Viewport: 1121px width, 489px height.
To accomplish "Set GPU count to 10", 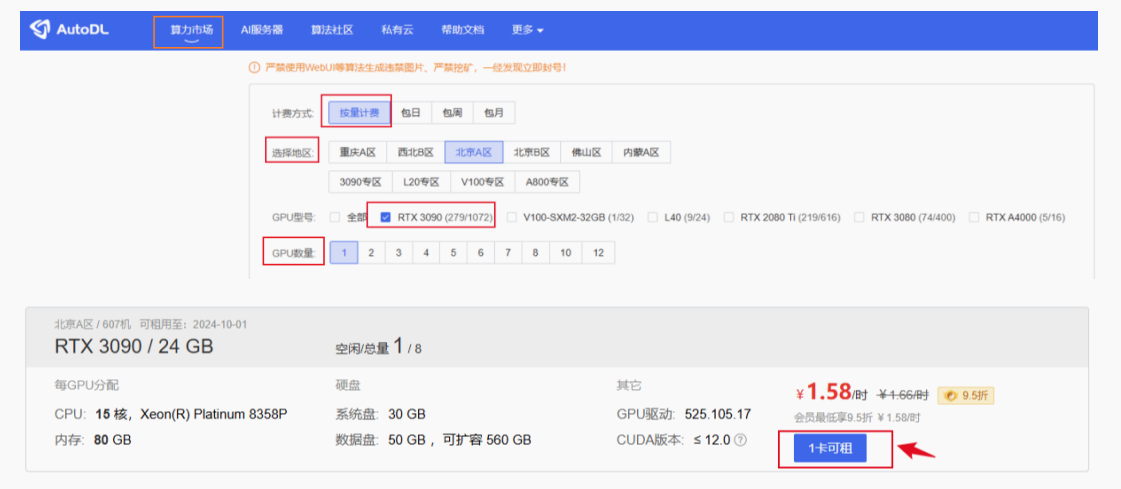I will pyautogui.click(x=566, y=252).
